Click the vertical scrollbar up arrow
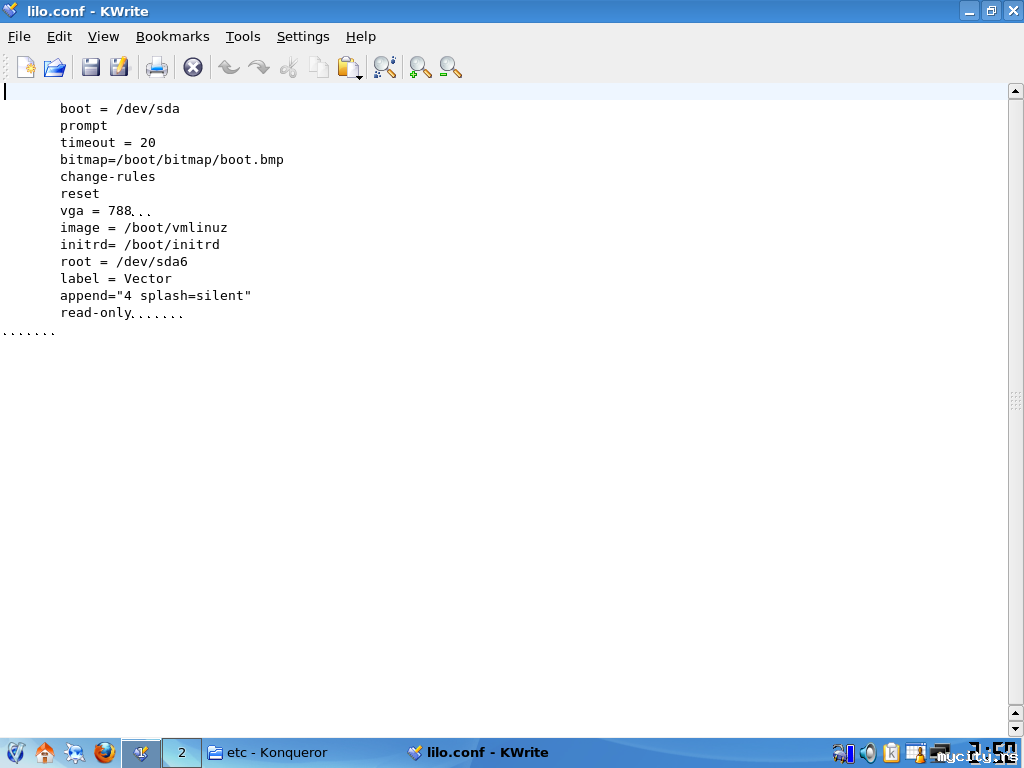 pos(1016,91)
